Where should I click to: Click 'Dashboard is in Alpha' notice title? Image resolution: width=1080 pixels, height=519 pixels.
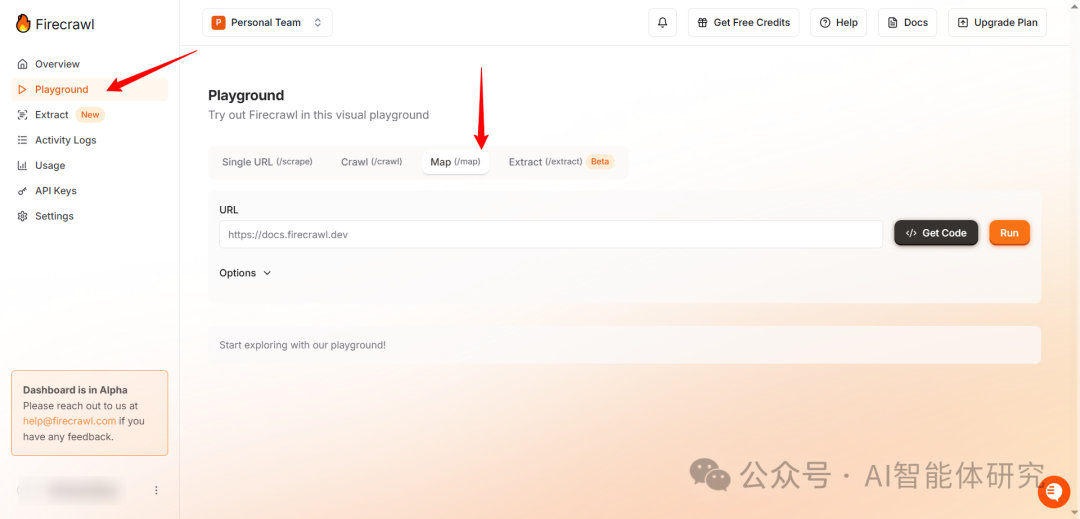[75, 390]
